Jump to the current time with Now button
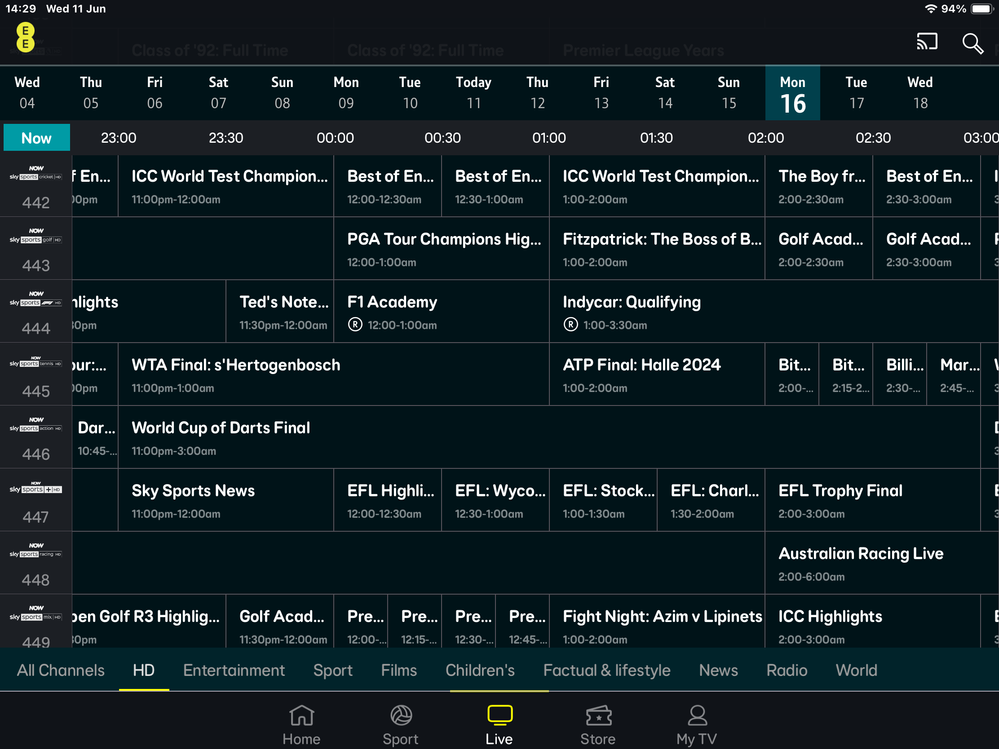Image resolution: width=999 pixels, height=749 pixels. pyautogui.click(x=36, y=138)
